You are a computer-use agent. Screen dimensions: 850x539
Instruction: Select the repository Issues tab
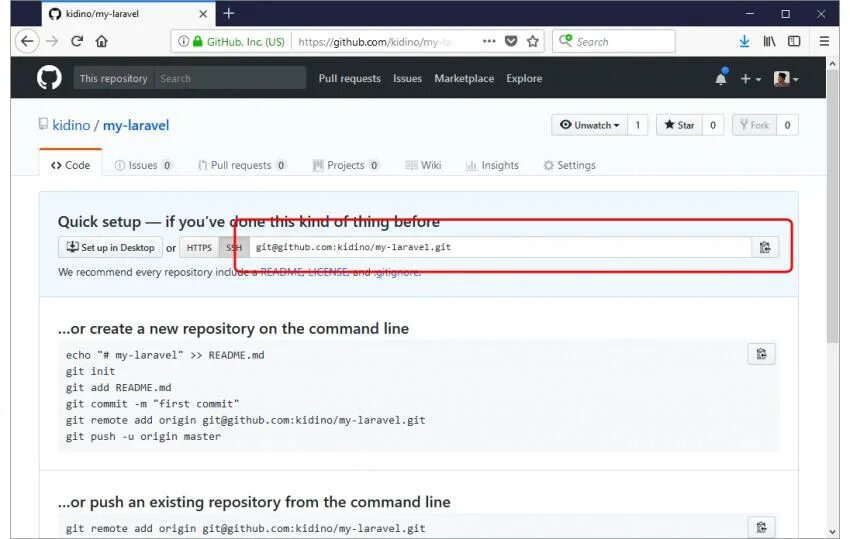pyautogui.click(x=144, y=165)
